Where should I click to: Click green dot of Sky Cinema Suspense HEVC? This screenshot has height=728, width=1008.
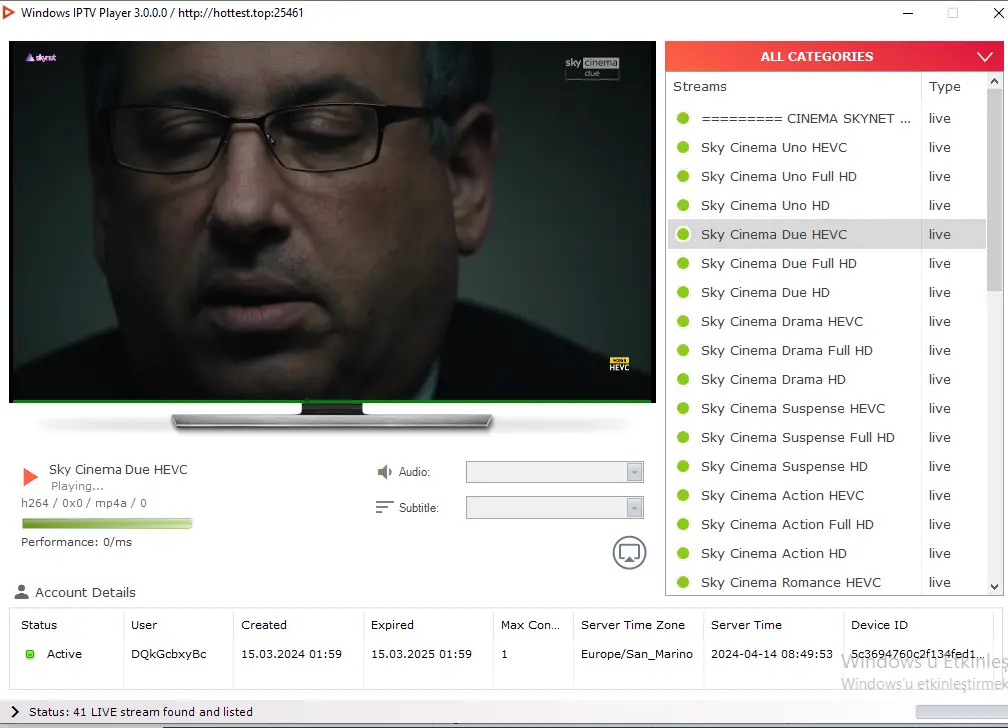pyautogui.click(x=683, y=408)
